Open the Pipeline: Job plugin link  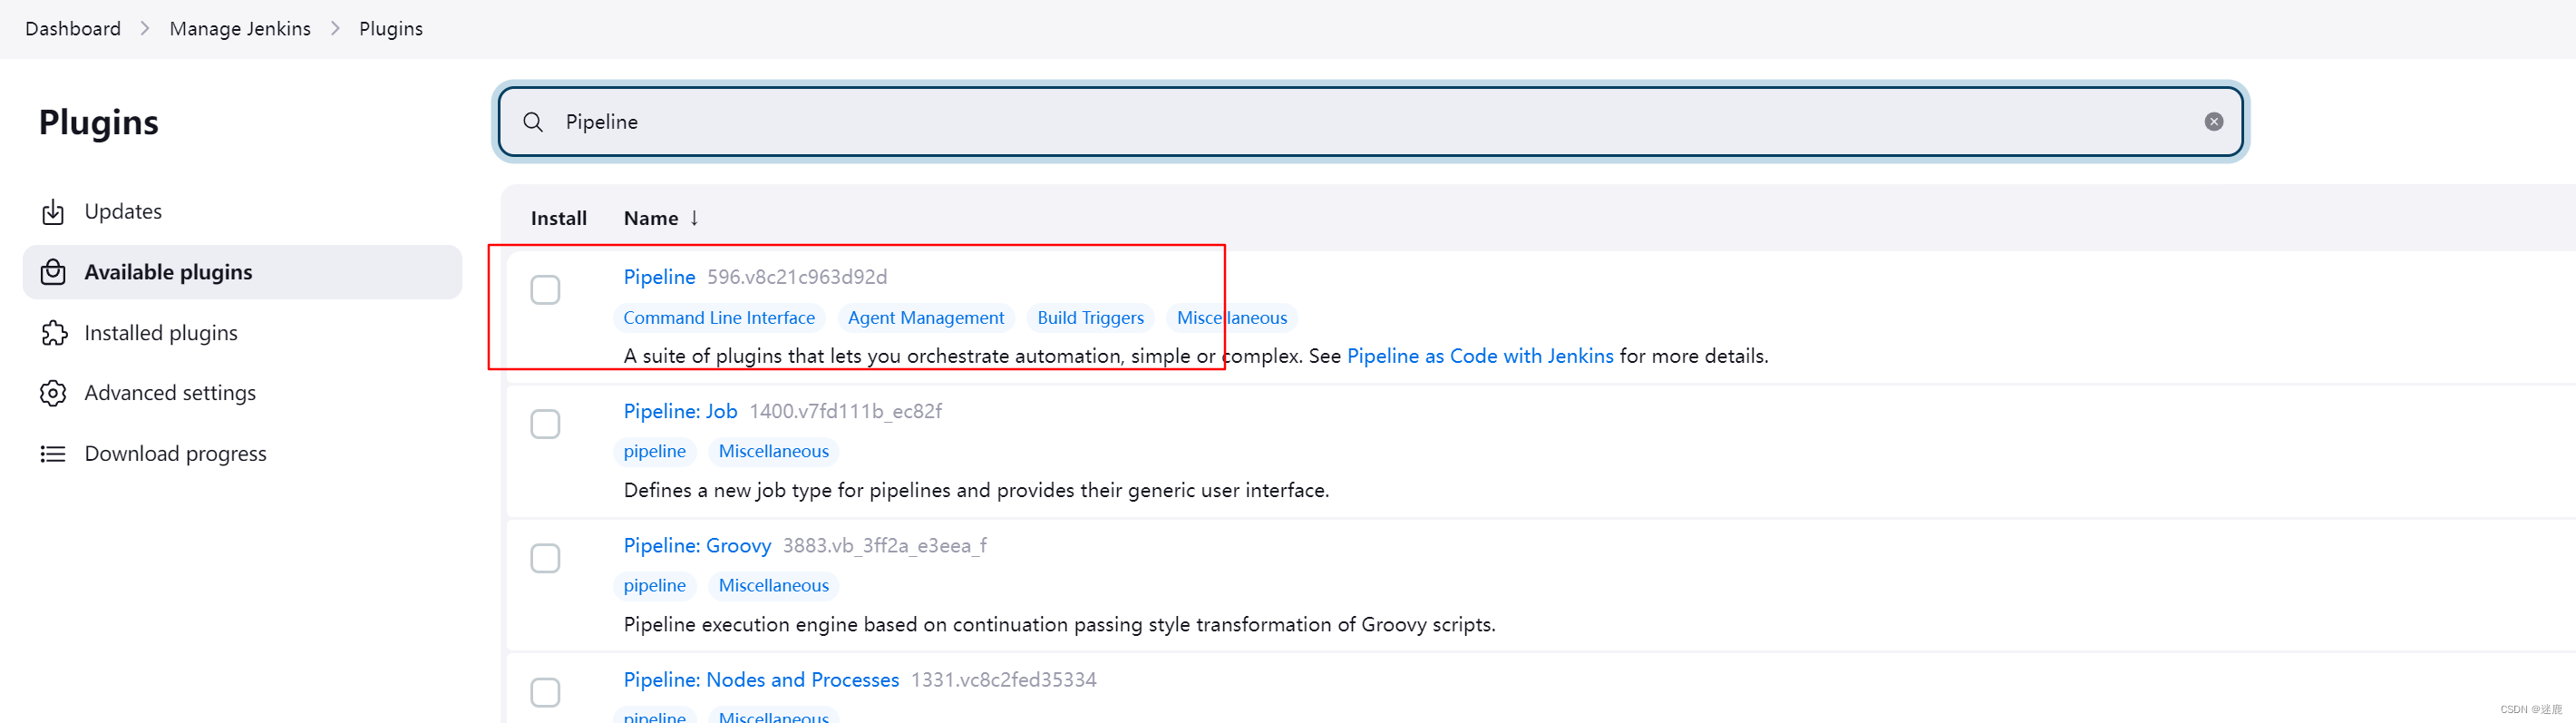click(x=680, y=411)
